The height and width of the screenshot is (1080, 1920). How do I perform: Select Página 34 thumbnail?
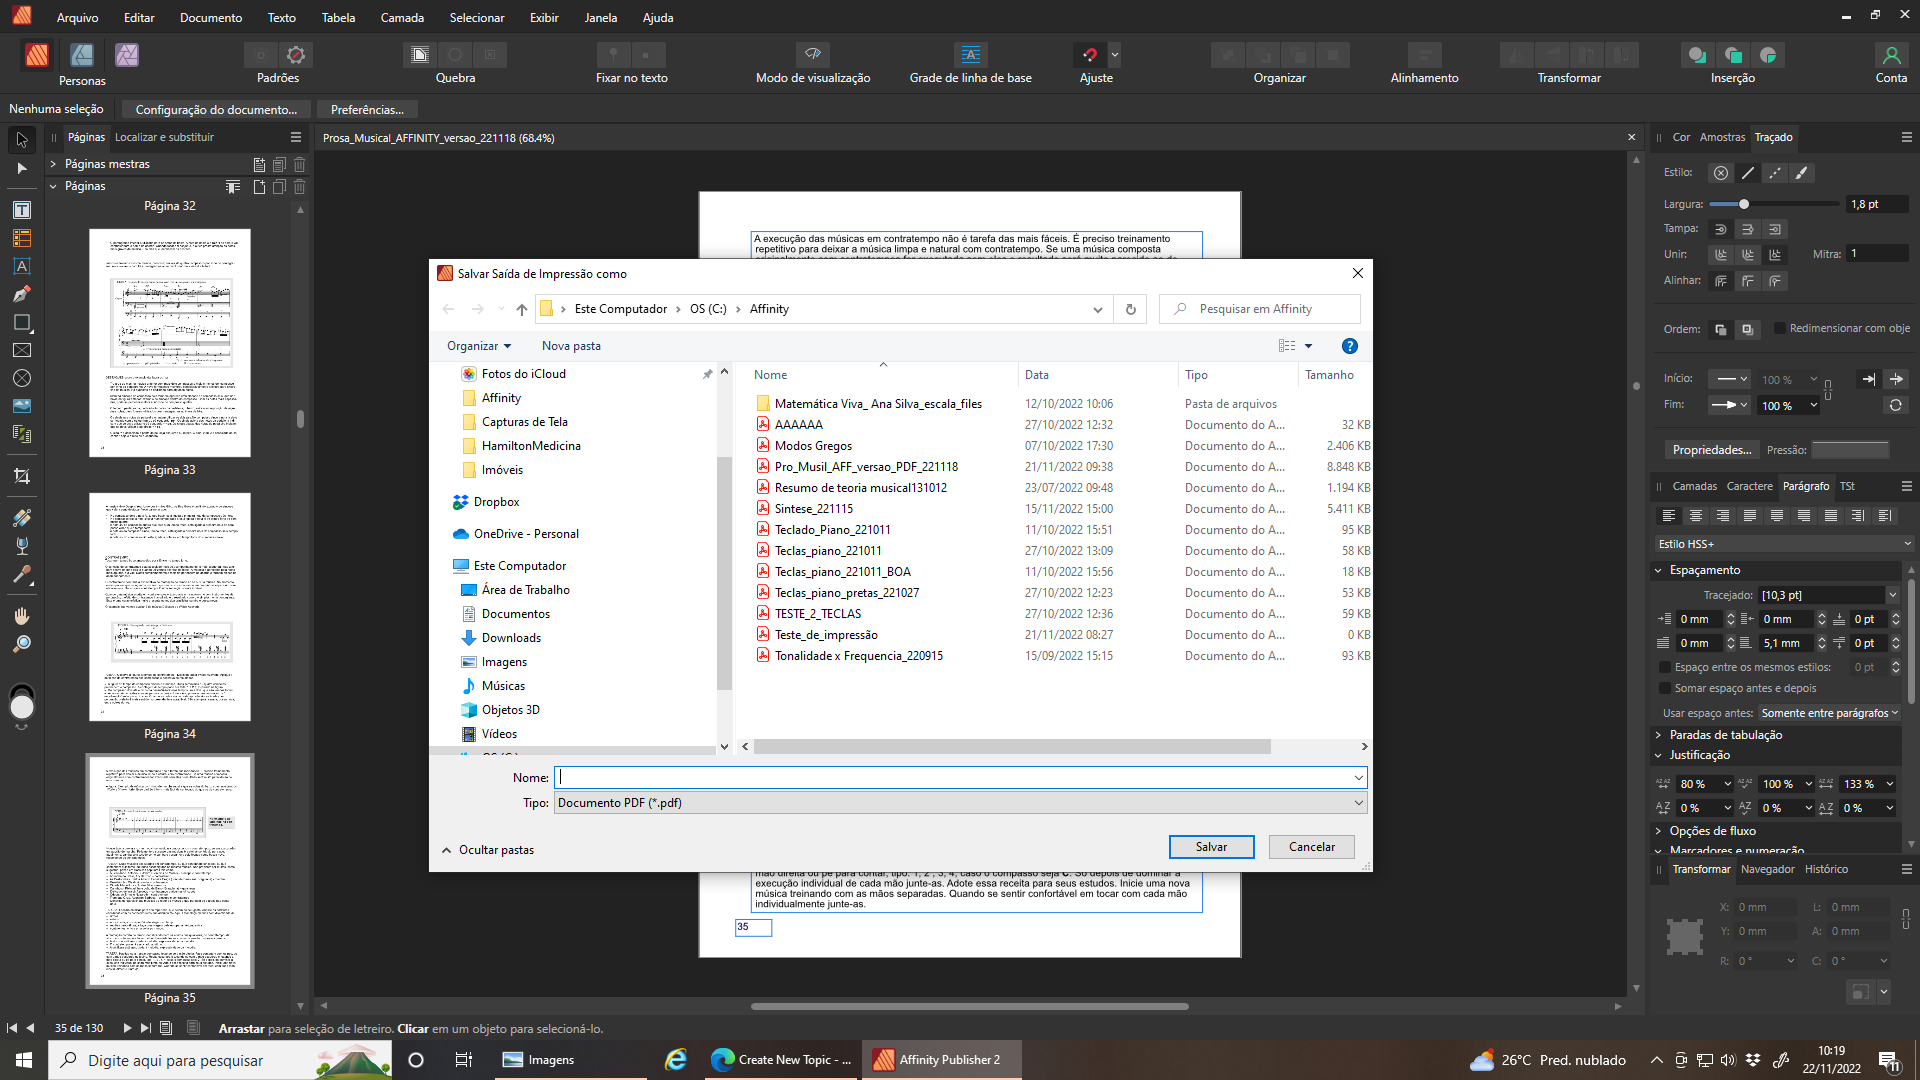point(169,607)
